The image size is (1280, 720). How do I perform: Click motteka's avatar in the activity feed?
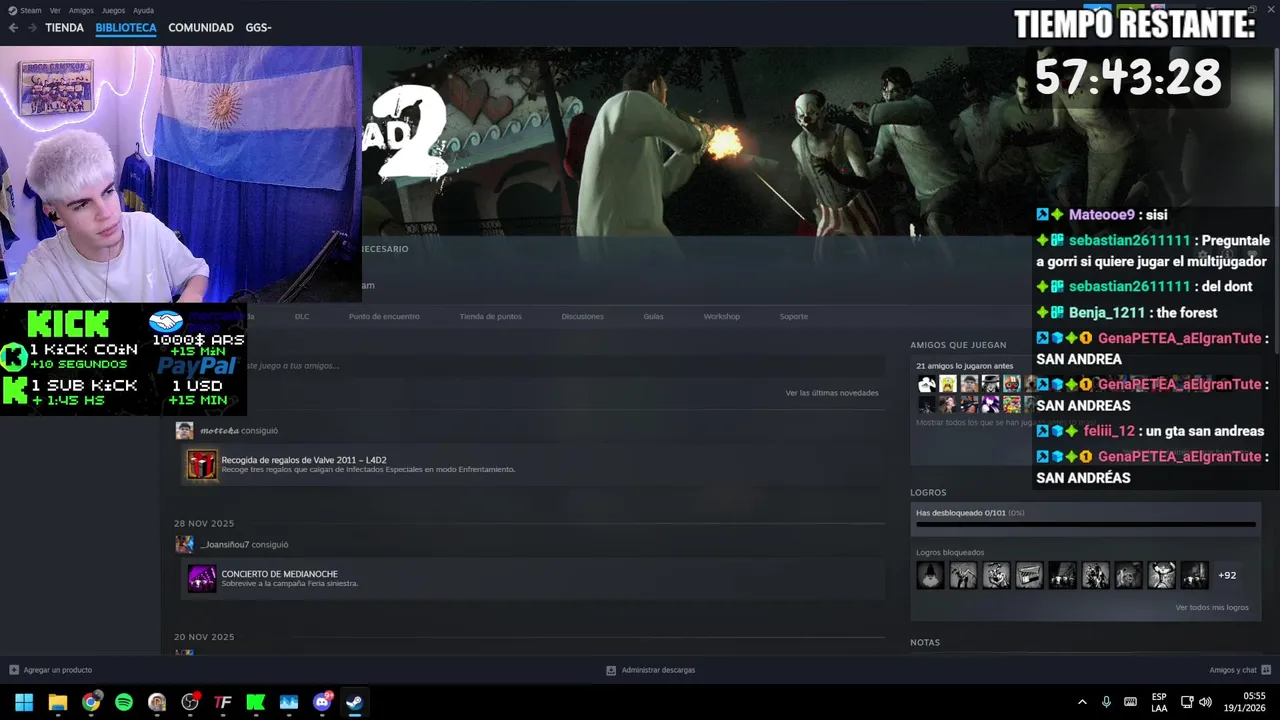184,431
